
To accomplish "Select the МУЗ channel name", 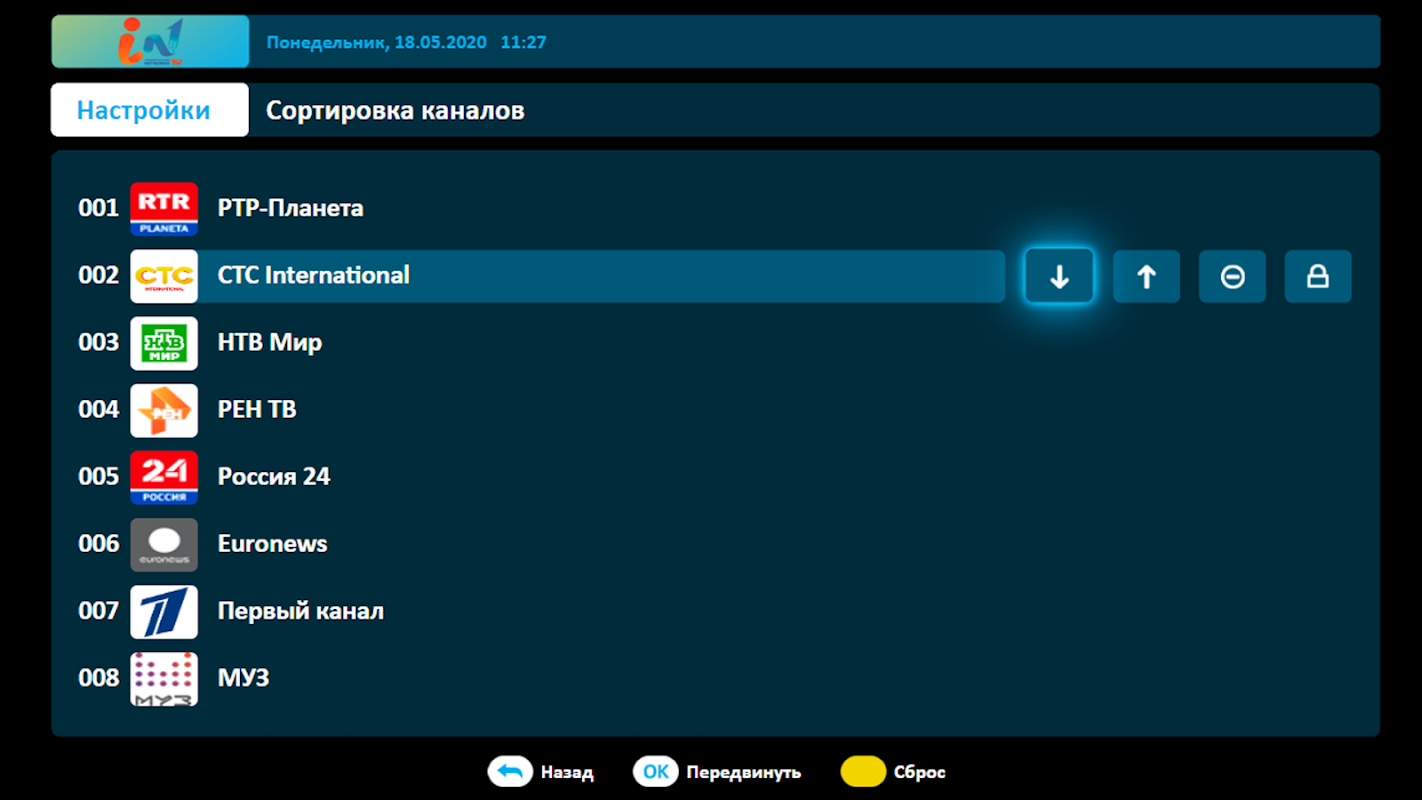I will [244, 678].
